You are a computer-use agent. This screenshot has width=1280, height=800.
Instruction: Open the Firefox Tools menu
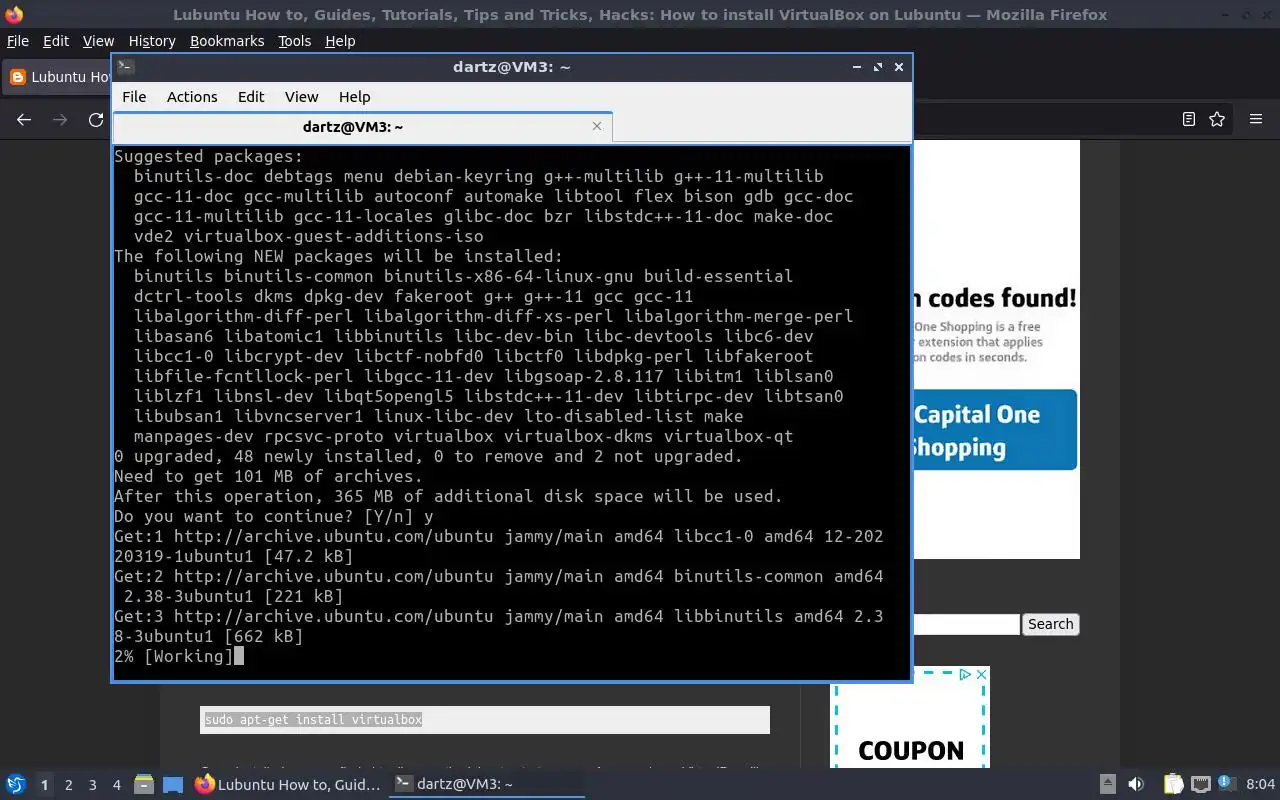tap(294, 41)
